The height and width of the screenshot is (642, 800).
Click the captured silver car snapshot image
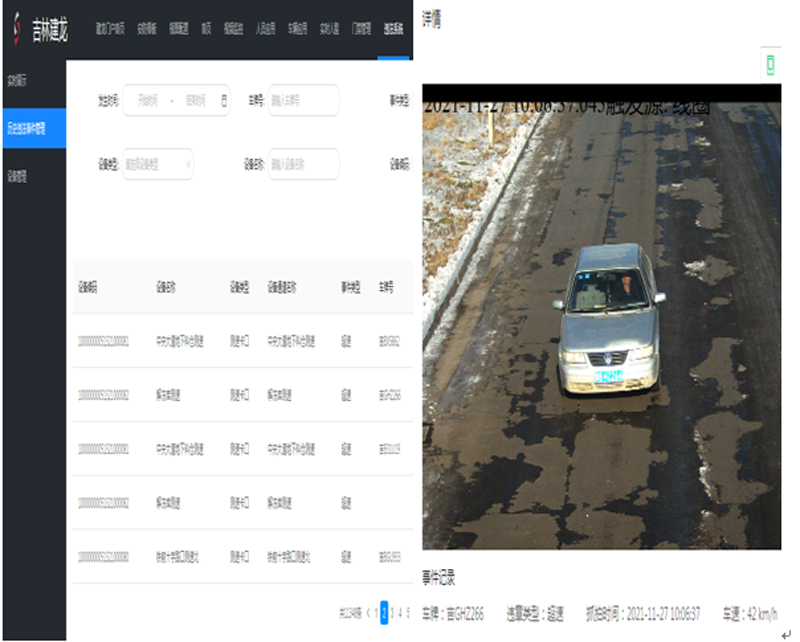coord(600,320)
